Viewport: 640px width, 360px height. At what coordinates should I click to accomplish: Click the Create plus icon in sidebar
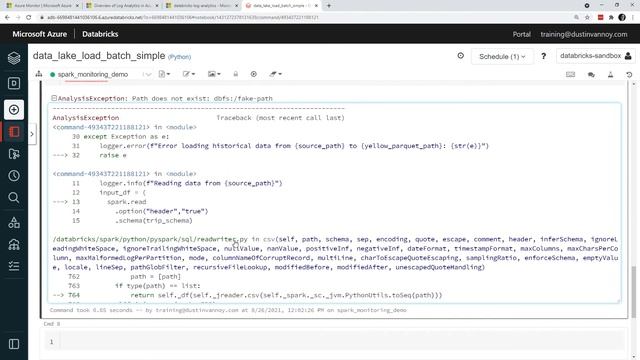point(14,109)
